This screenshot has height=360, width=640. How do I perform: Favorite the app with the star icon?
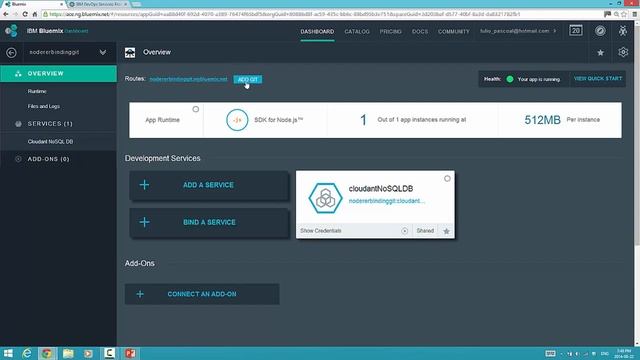[600, 53]
